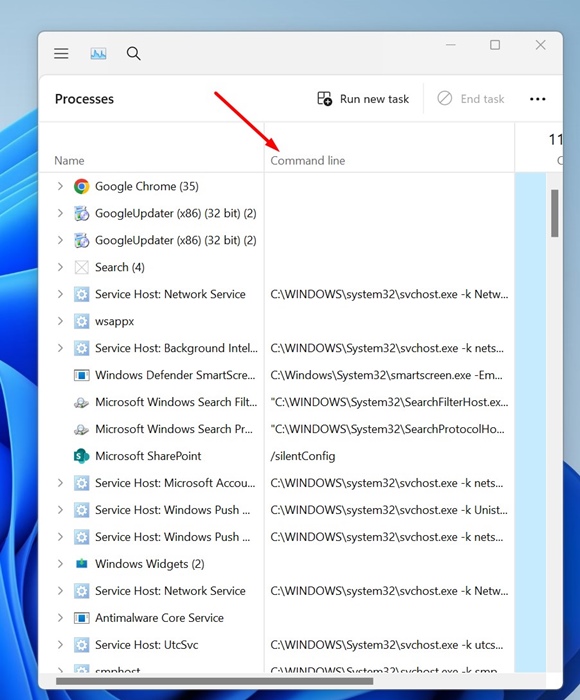Click the Windows Widgets process icon
Viewport: 580px width, 700px height.
(x=81, y=564)
